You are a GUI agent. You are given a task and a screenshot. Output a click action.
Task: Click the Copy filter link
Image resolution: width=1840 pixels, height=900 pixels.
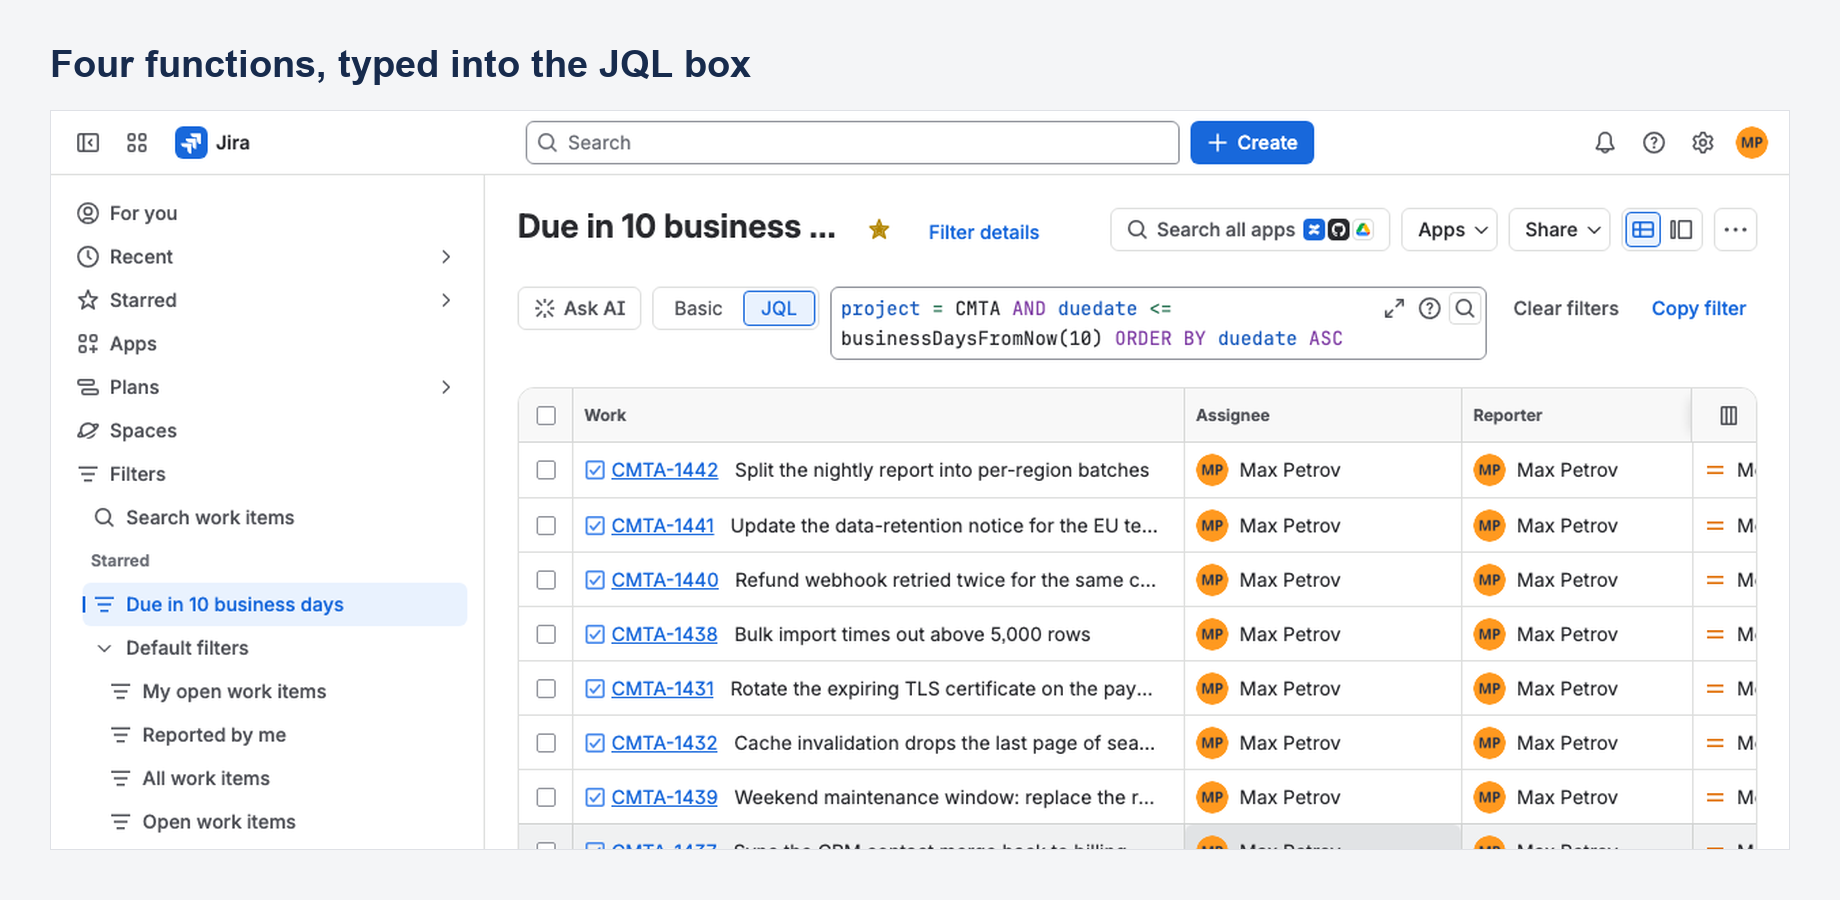(1699, 309)
